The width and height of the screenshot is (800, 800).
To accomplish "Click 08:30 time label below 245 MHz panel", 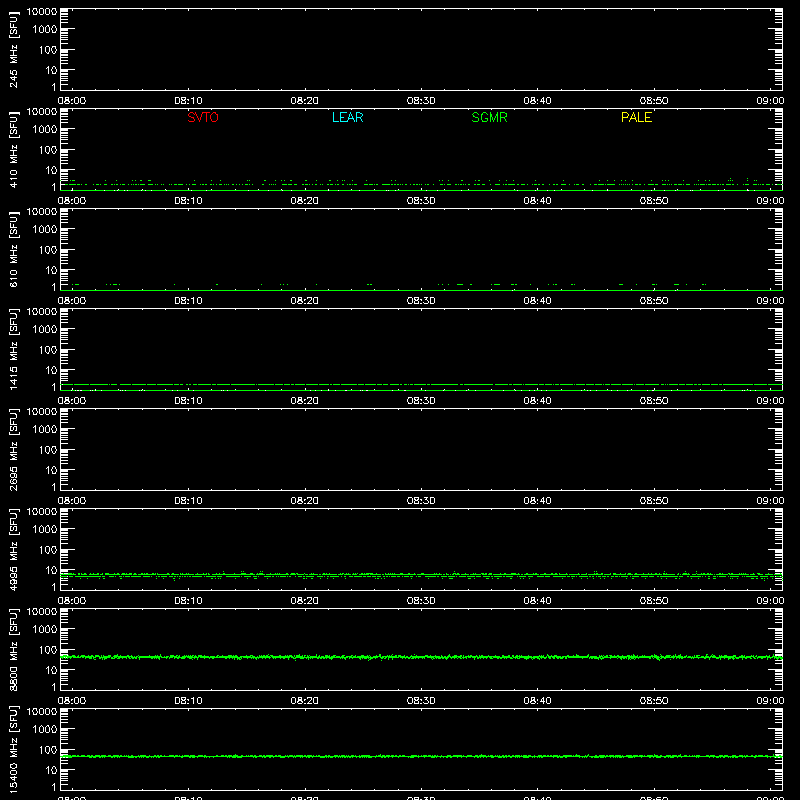I will [421, 101].
